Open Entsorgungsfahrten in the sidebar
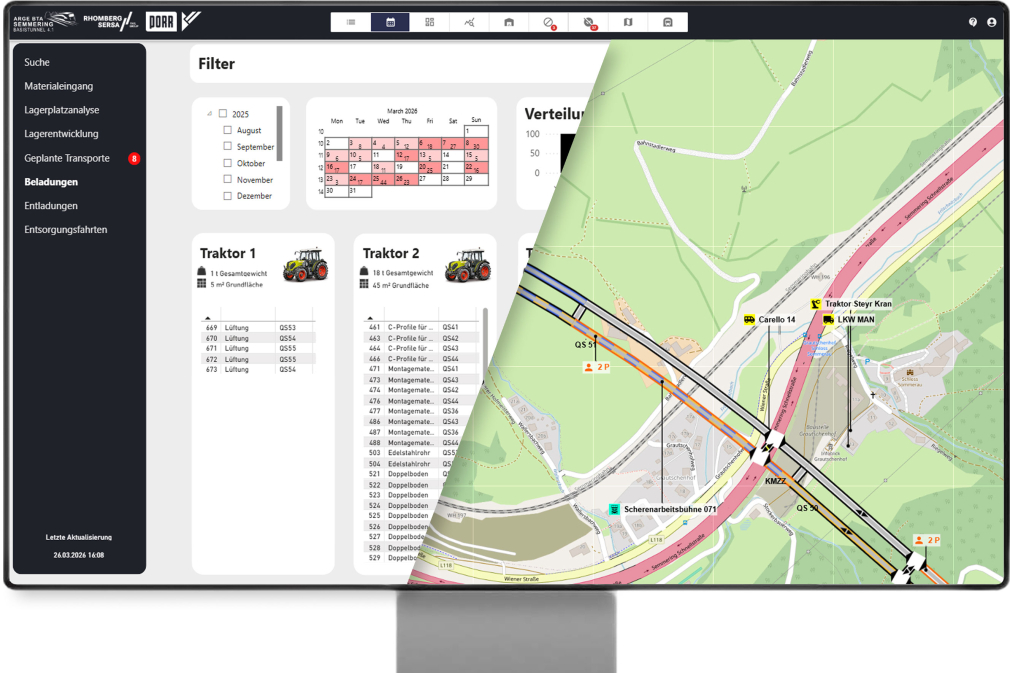 tap(66, 230)
